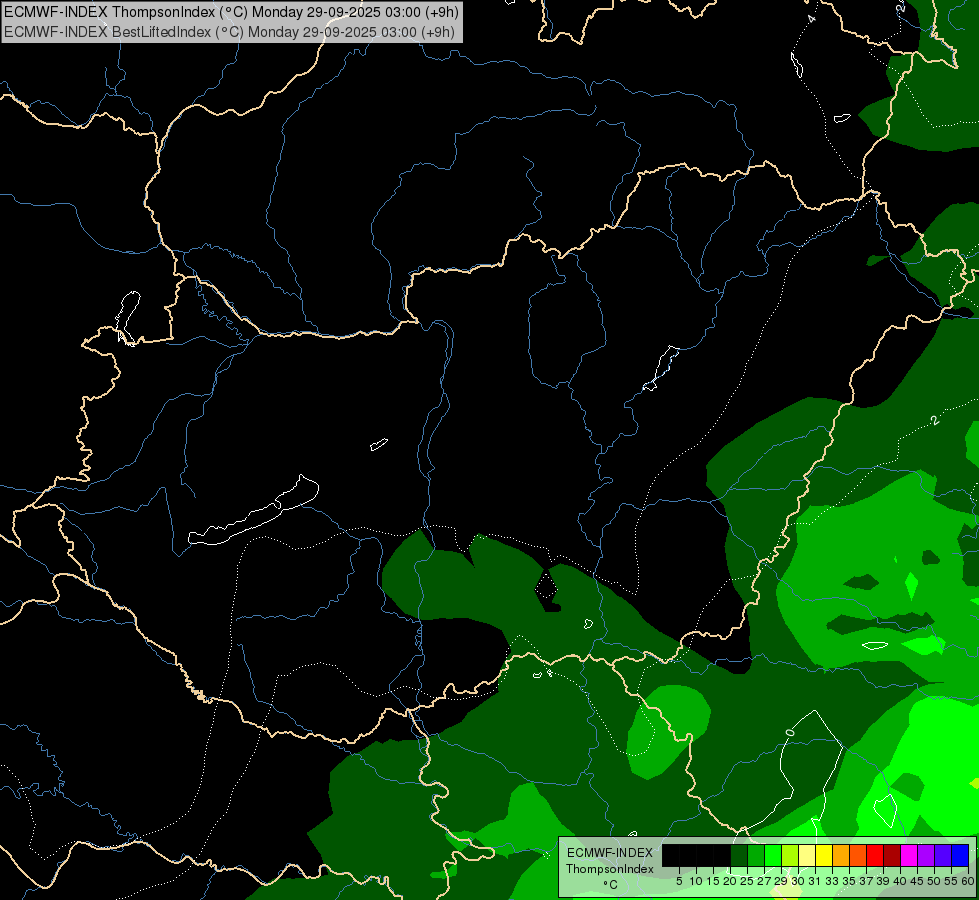This screenshot has height=900, width=979.
Task: Click legend tick value '60'
Action: tap(967, 881)
